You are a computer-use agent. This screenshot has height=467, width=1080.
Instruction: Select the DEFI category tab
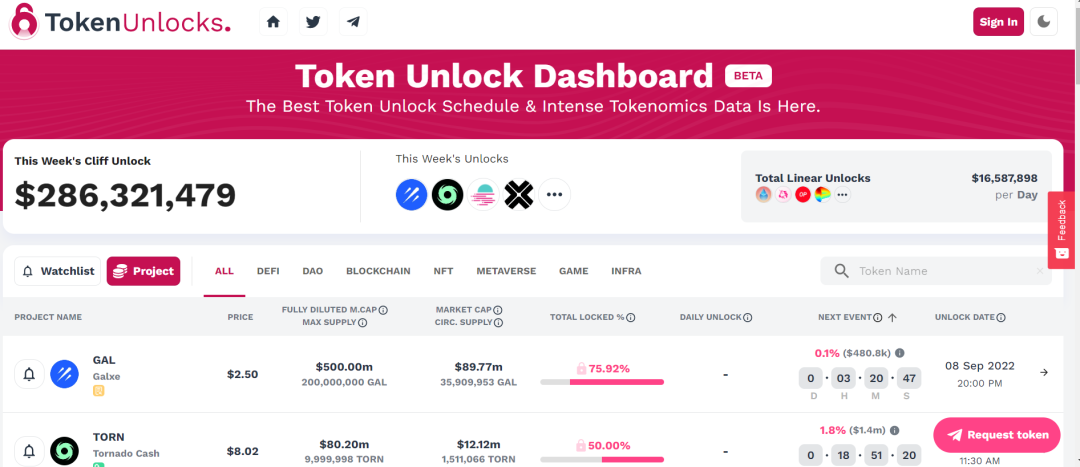[268, 271]
